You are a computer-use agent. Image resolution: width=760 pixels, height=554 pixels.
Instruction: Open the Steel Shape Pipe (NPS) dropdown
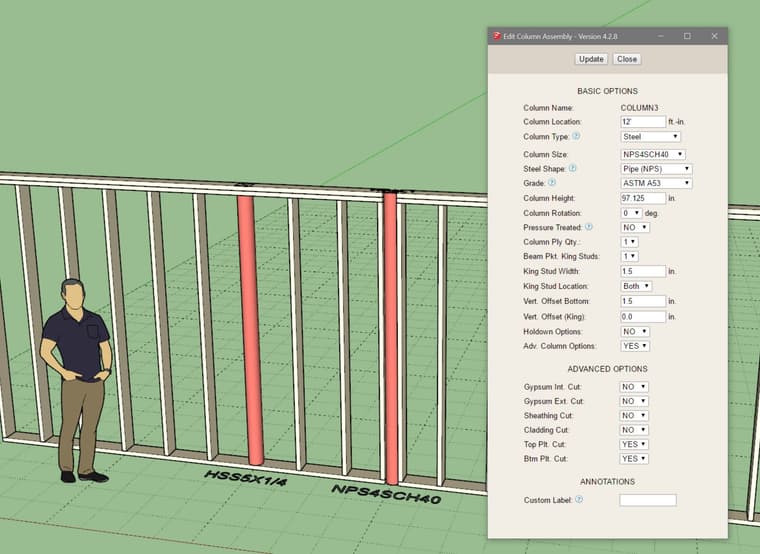[x=656, y=169]
